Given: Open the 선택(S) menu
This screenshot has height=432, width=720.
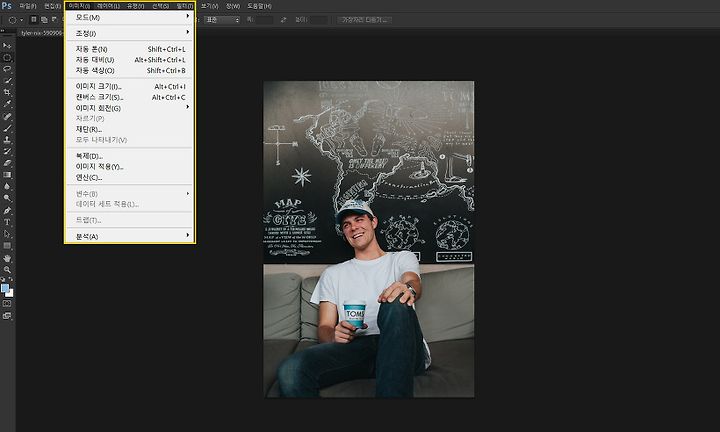Looking at the screenshot, I should [160, 6].
